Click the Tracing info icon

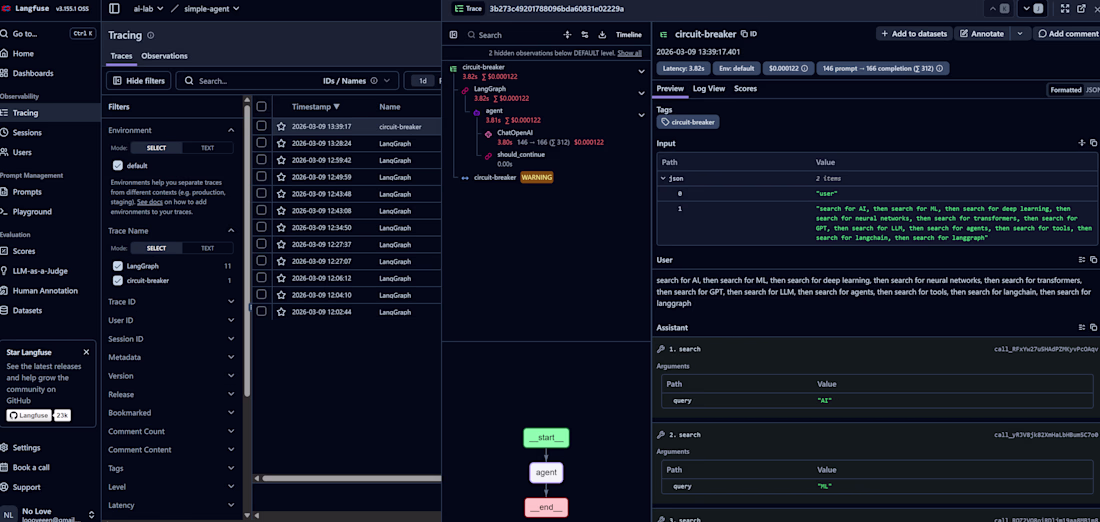click(151, 35)
